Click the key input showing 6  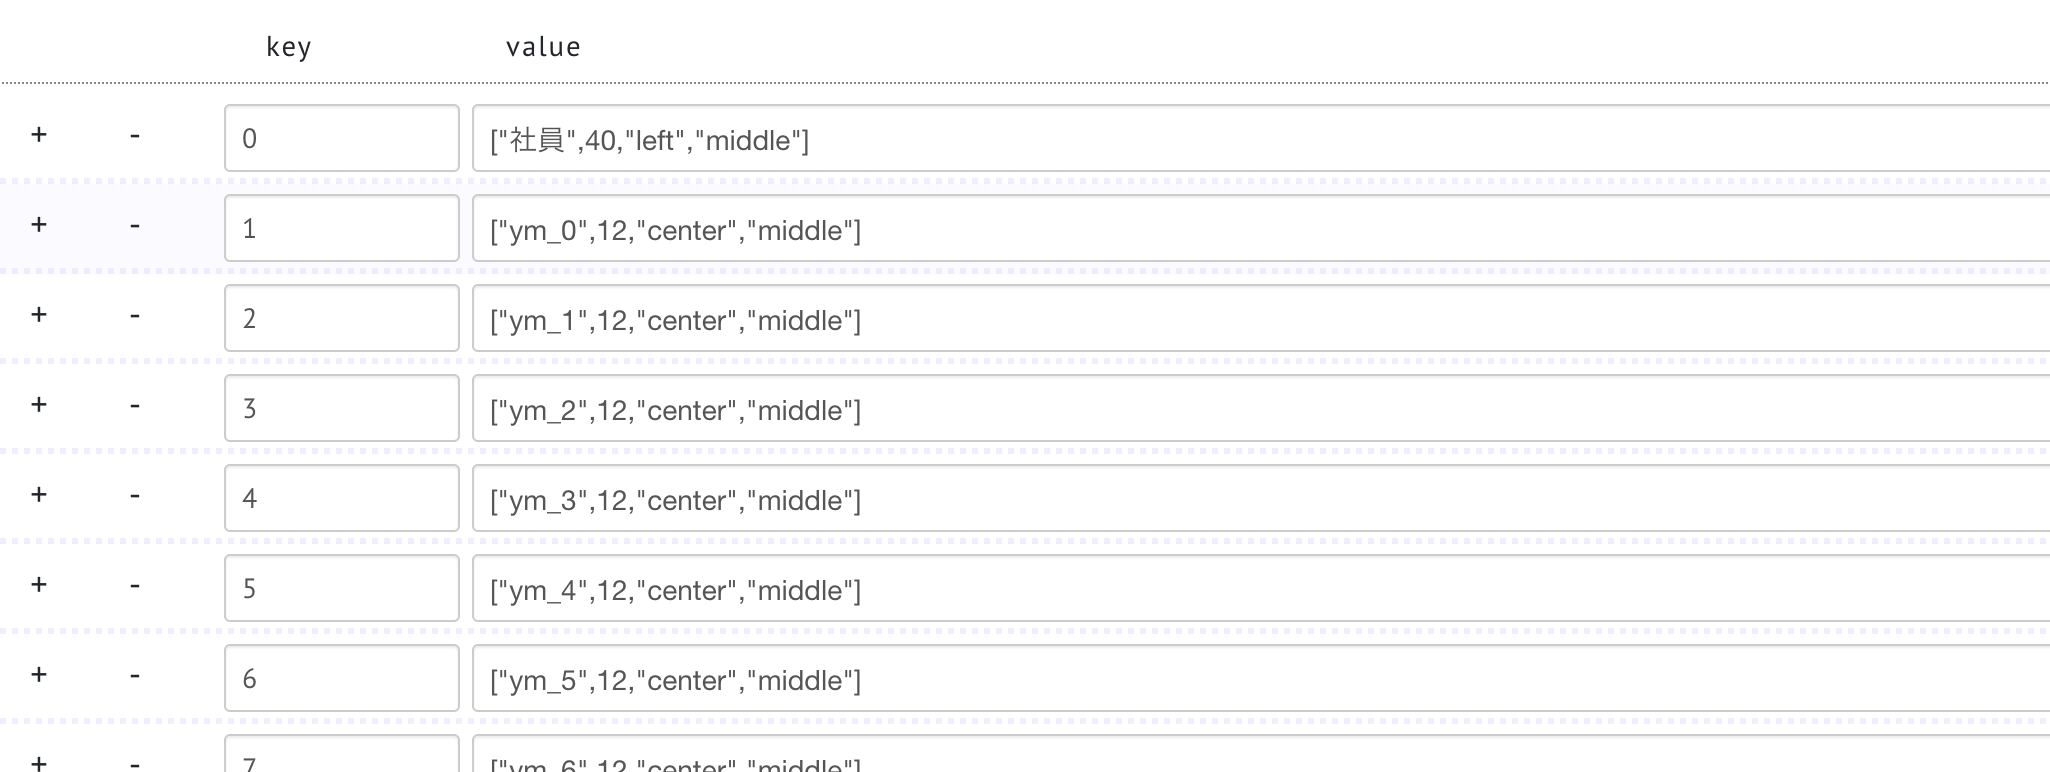(342, 678)
